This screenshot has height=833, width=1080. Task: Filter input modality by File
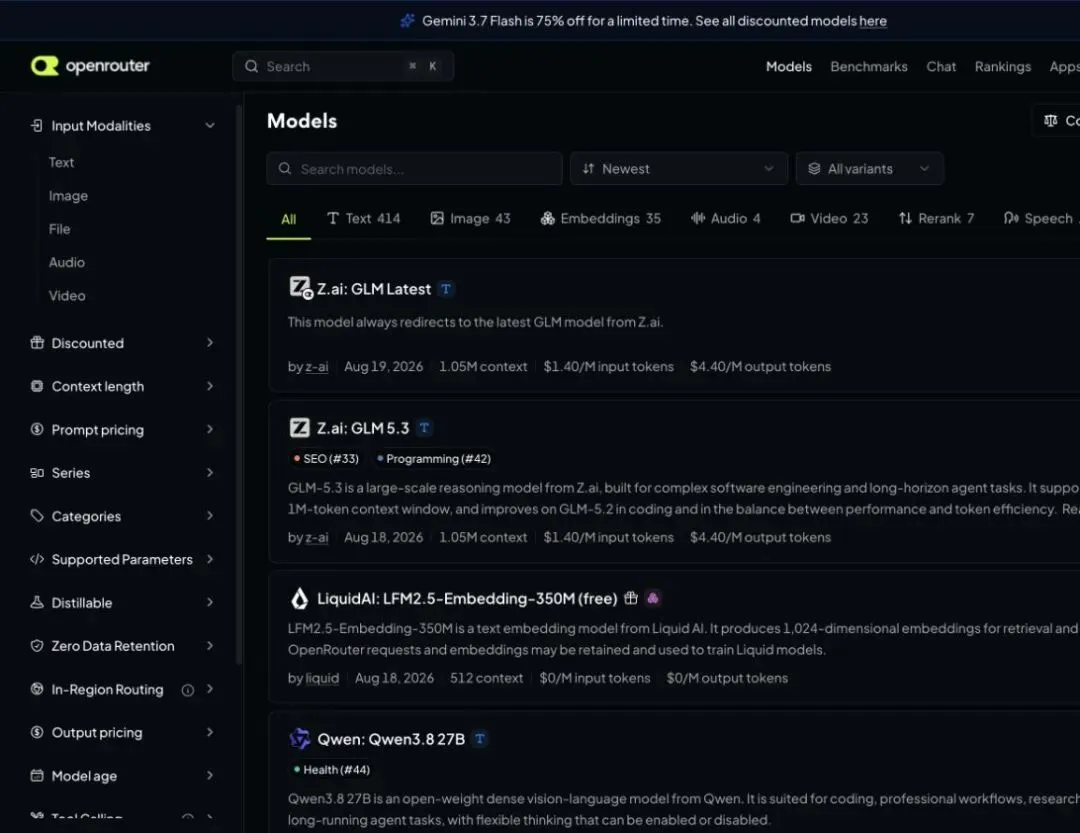point(59,229)
